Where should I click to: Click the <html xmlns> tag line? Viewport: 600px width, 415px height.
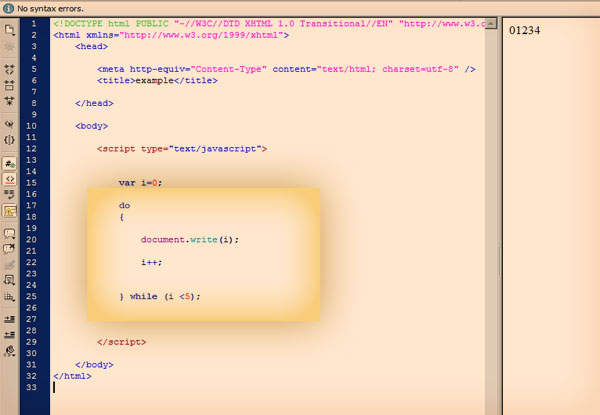click(x=171, y=35)
